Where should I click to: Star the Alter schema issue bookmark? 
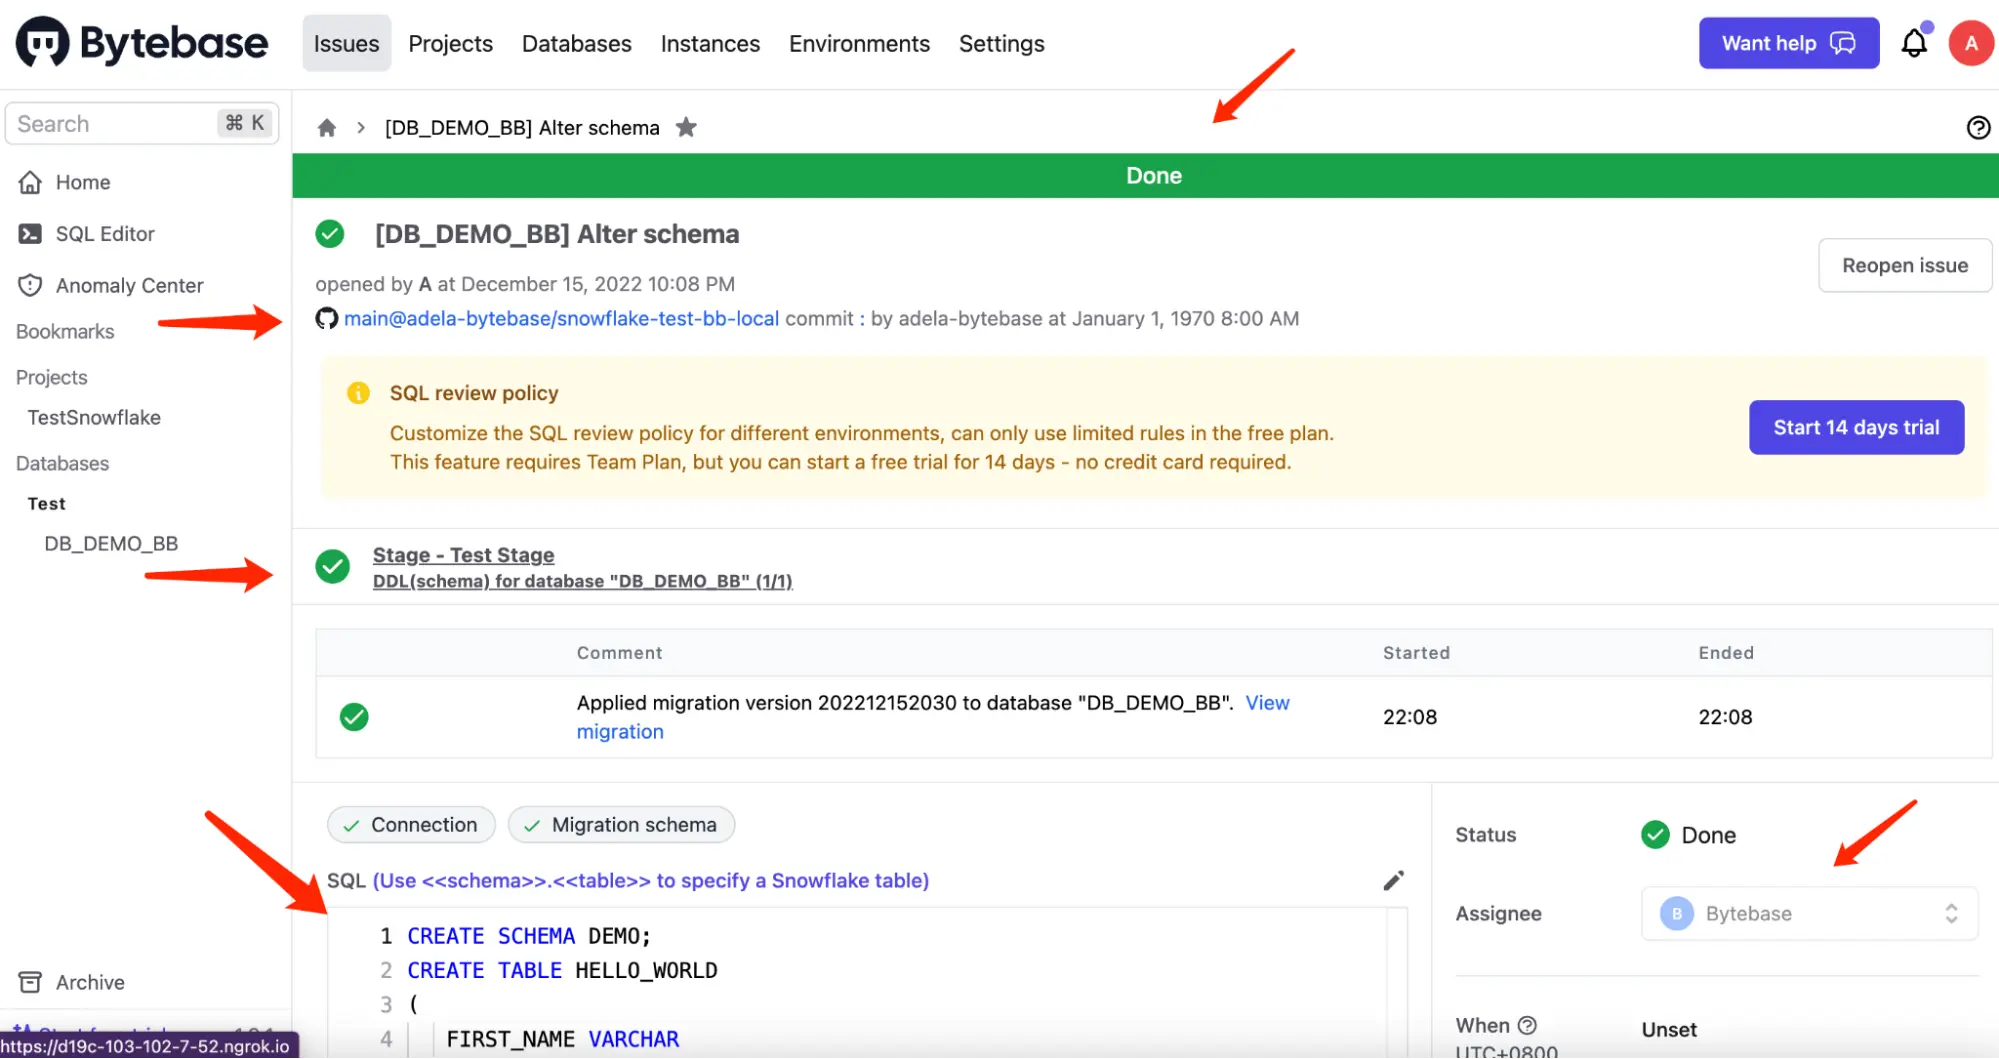[x=686, y=128]
